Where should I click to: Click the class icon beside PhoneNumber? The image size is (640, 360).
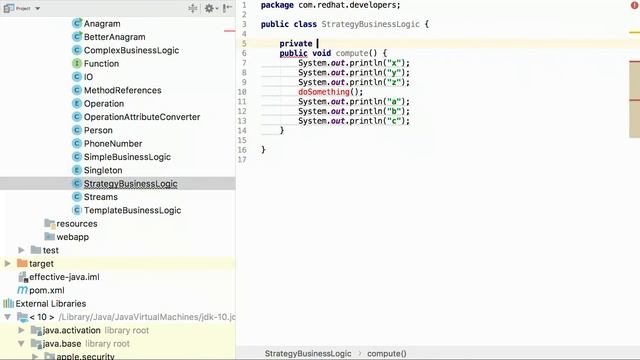(x=77, y=144)
